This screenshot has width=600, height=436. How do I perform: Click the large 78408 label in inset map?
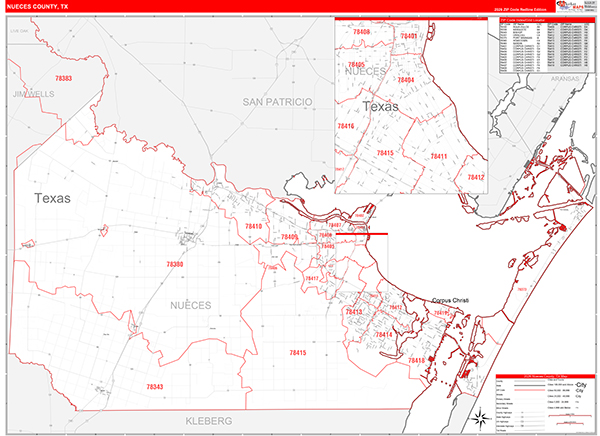click(x=361, y=32)
